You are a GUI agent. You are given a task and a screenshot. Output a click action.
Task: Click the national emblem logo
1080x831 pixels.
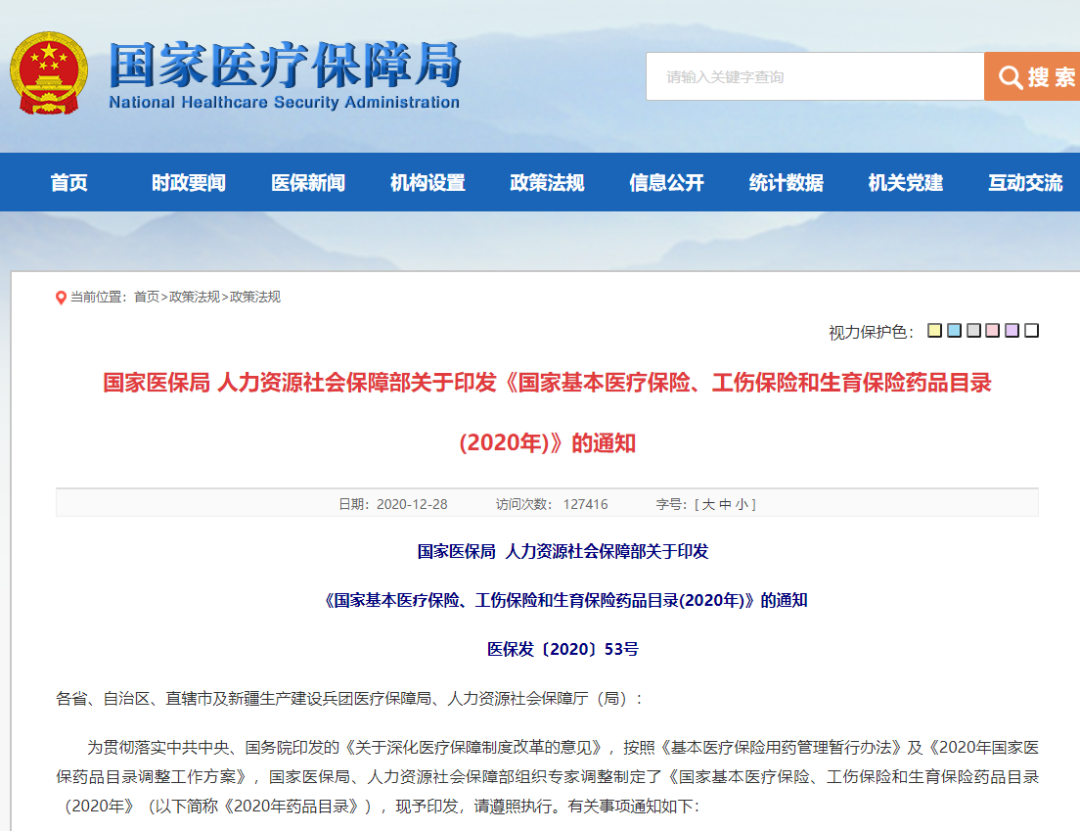49,73
